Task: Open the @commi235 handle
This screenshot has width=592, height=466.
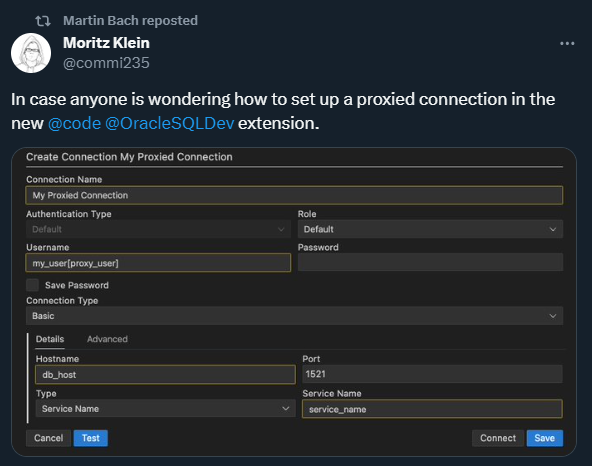Action: coord(106,63)
